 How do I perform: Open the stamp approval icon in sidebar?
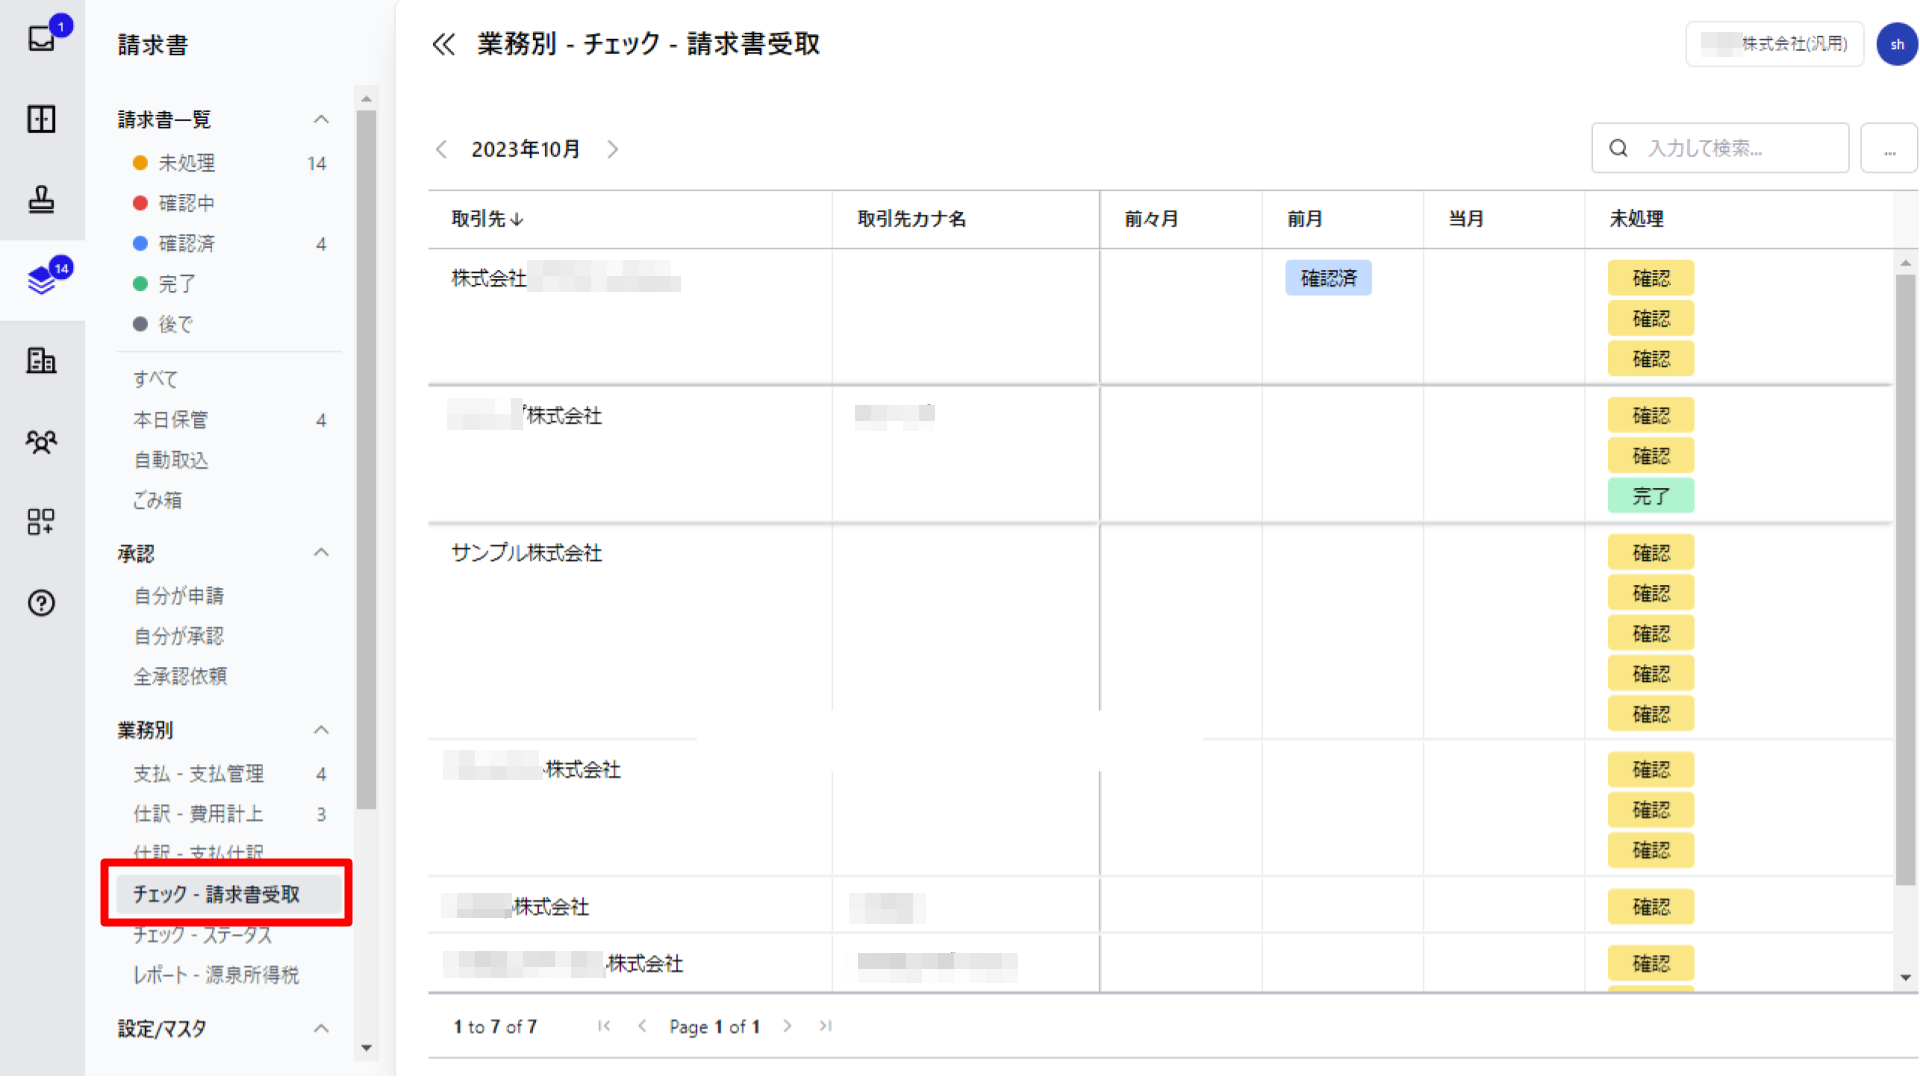point(41,200)
